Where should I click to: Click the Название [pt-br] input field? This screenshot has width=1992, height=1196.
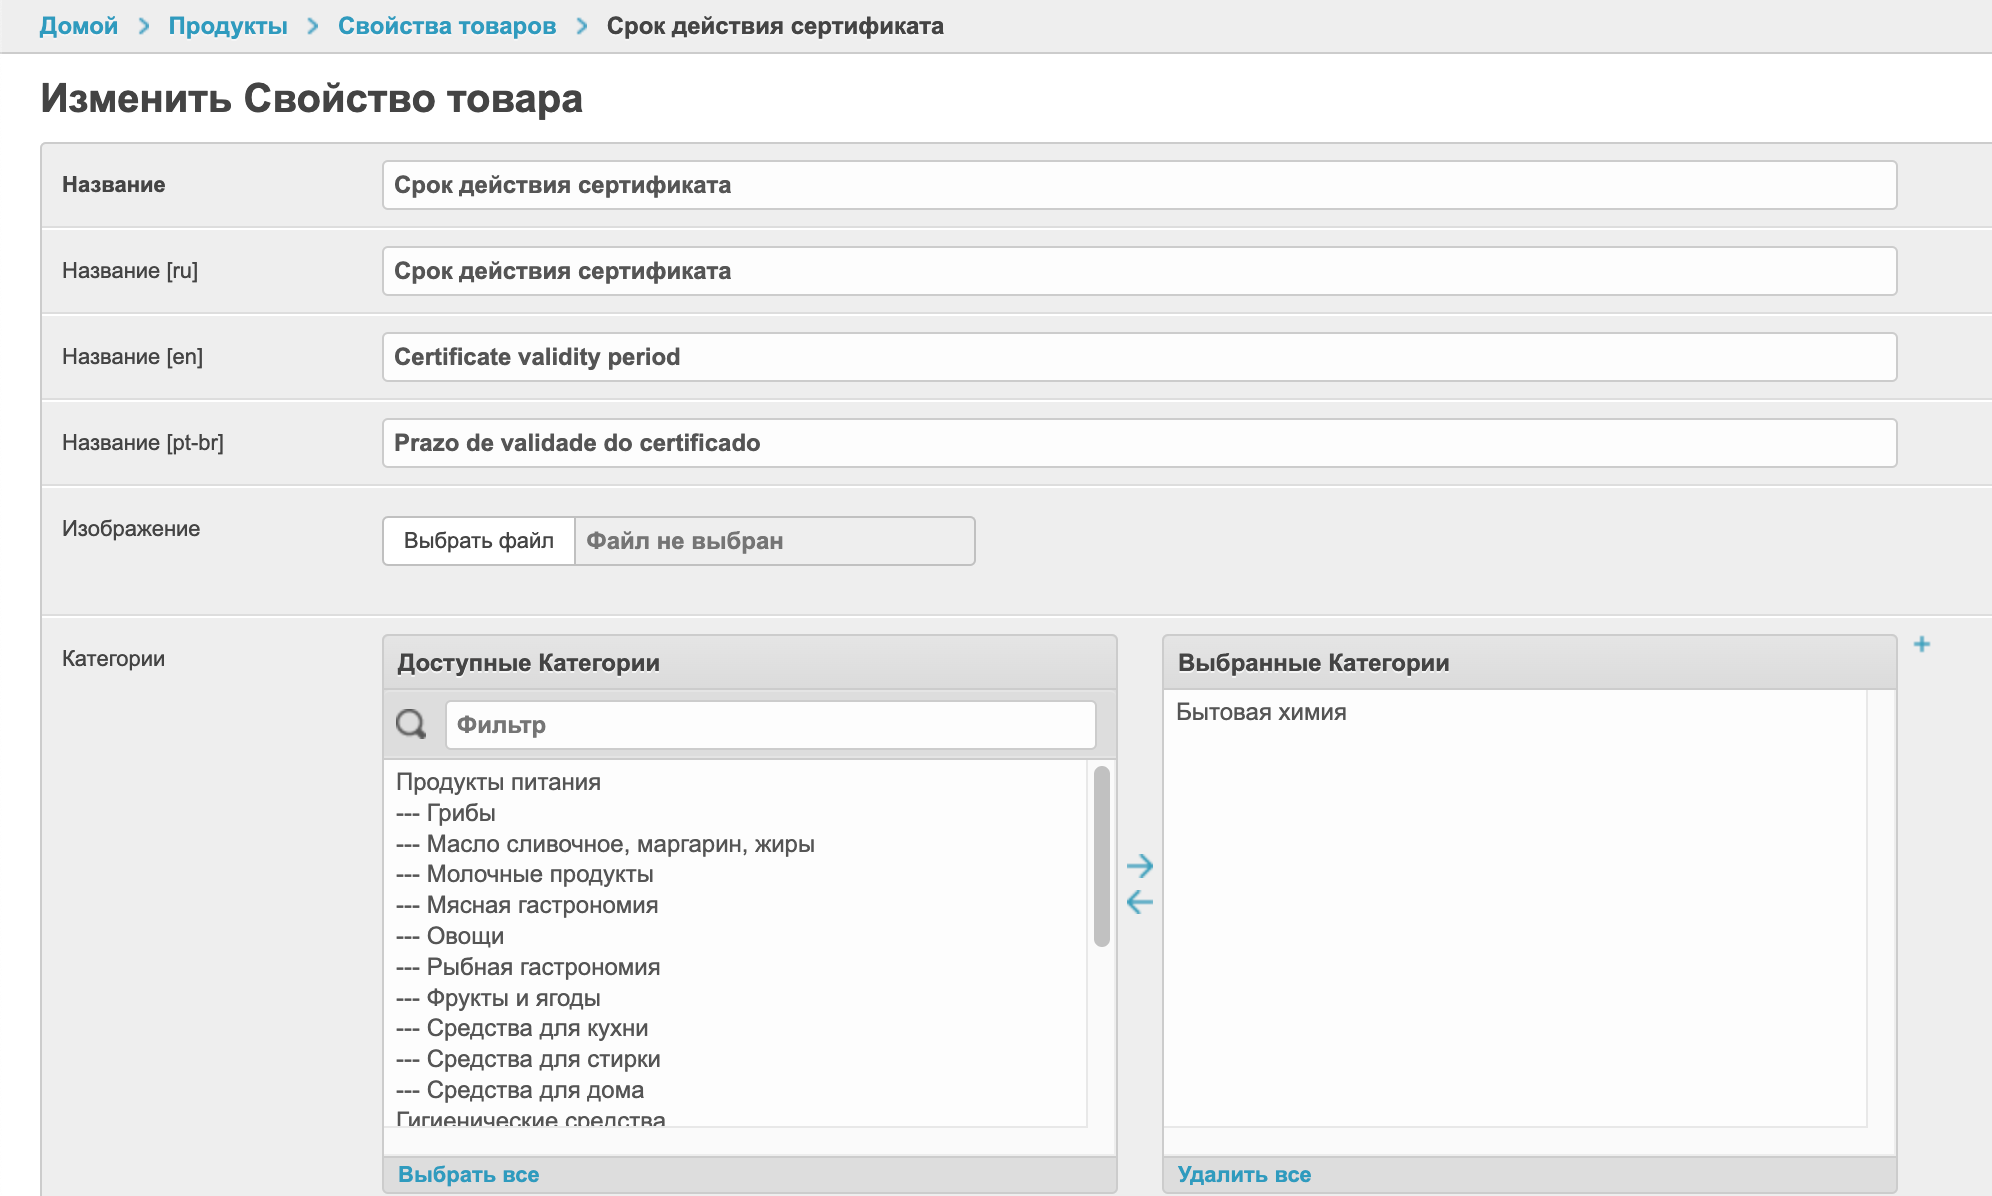(1139, 443)
